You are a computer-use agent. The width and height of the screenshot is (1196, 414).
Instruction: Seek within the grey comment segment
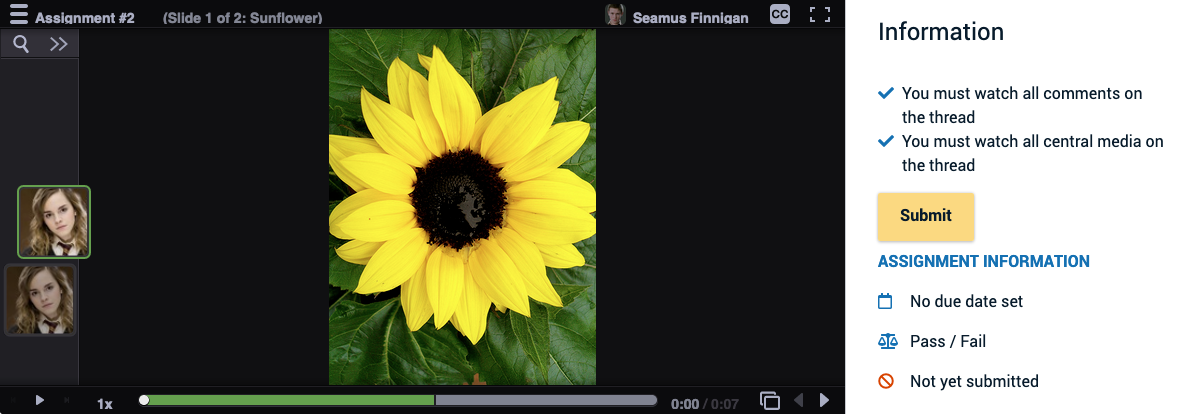point(546,400)
